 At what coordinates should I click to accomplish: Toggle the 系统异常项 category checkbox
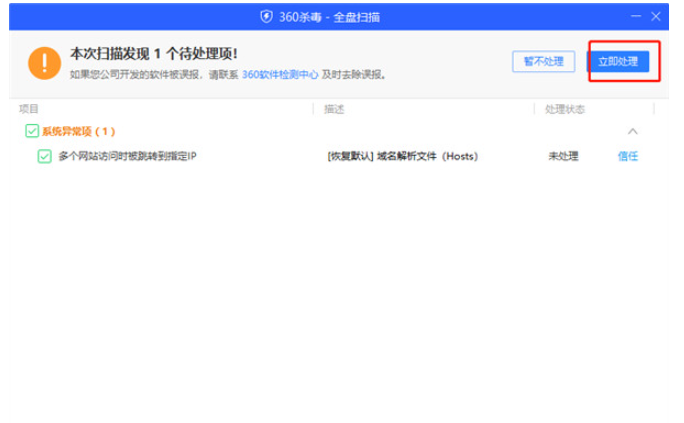pos(32,131)
